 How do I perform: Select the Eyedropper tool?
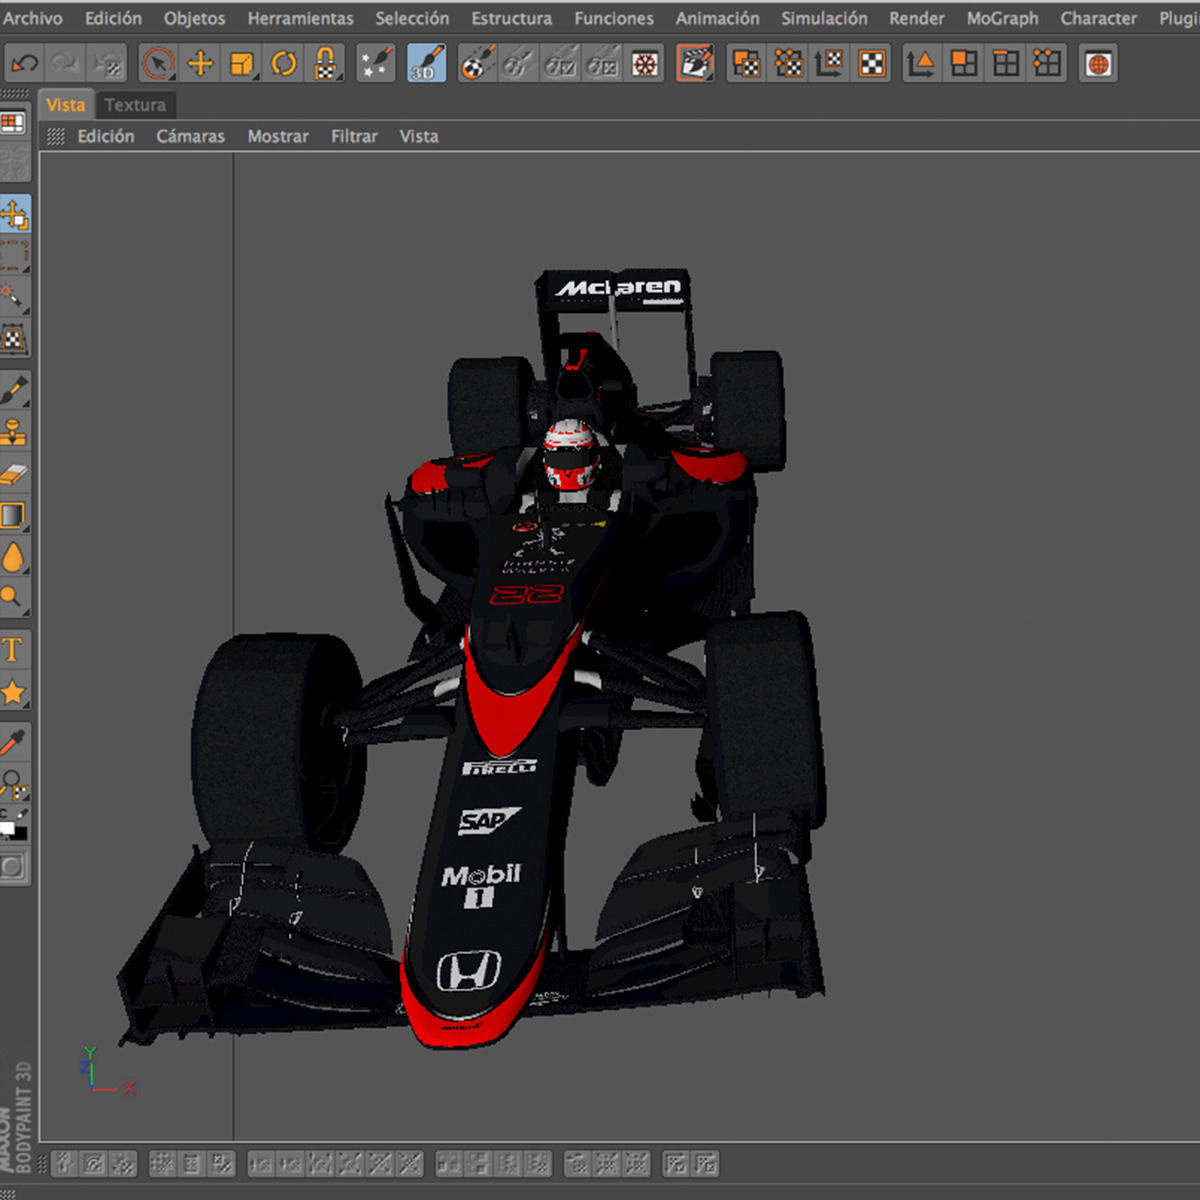14,743
